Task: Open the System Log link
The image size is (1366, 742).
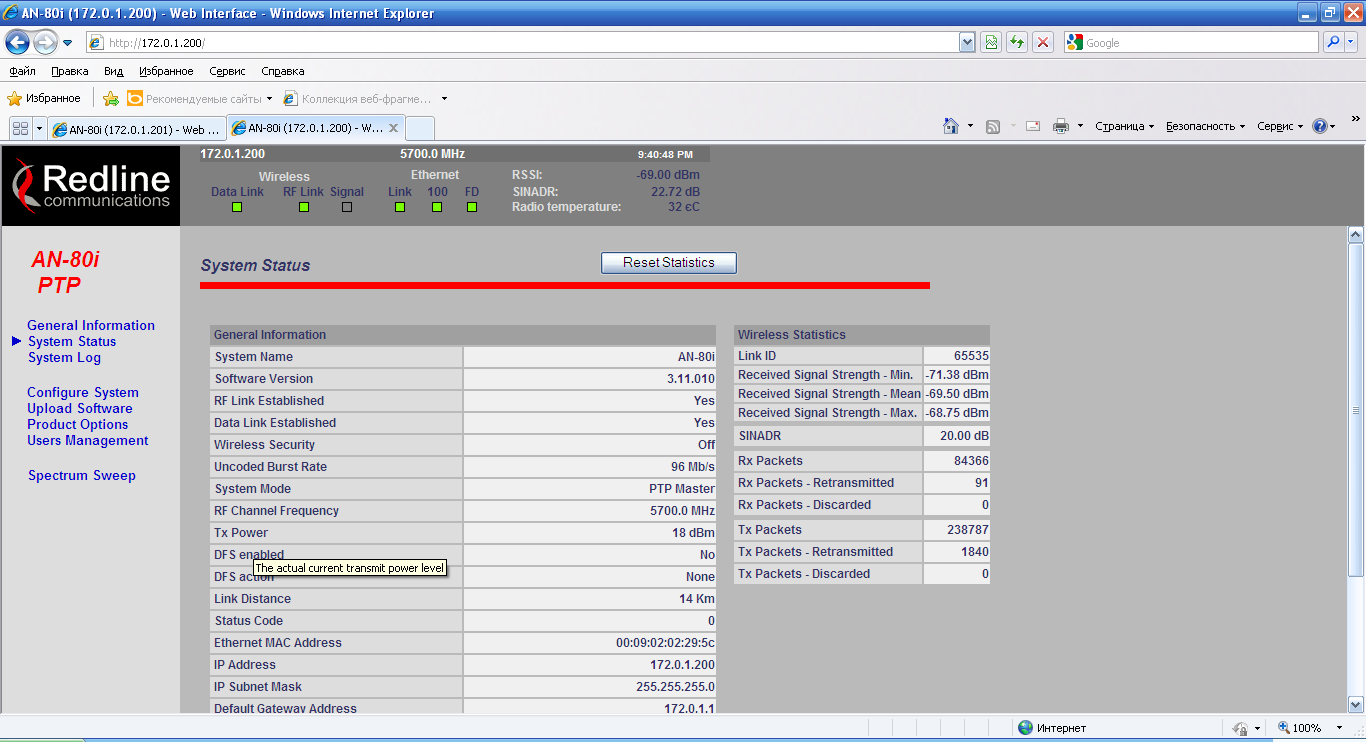Action: 64,357
